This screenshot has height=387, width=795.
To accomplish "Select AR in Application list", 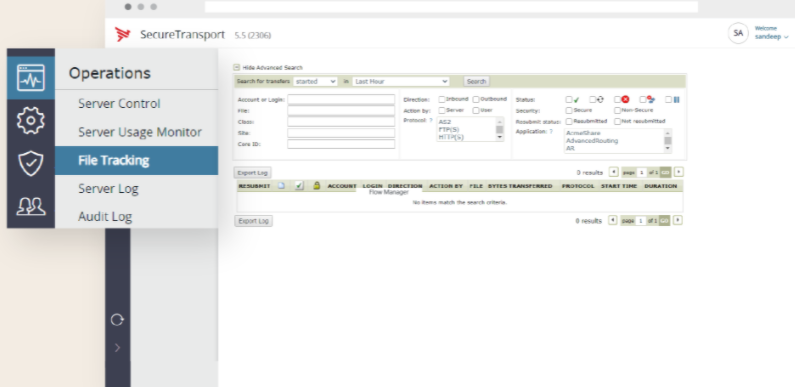I will [570, 149].
